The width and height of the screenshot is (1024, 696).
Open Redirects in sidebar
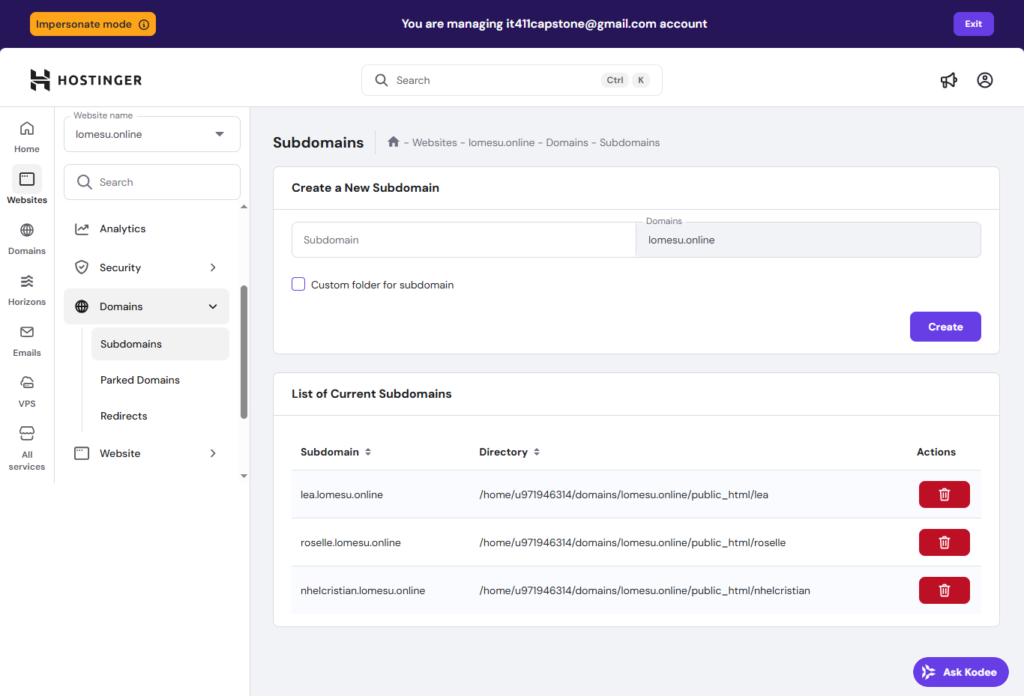pyautogui.click(x=124, y=416)
